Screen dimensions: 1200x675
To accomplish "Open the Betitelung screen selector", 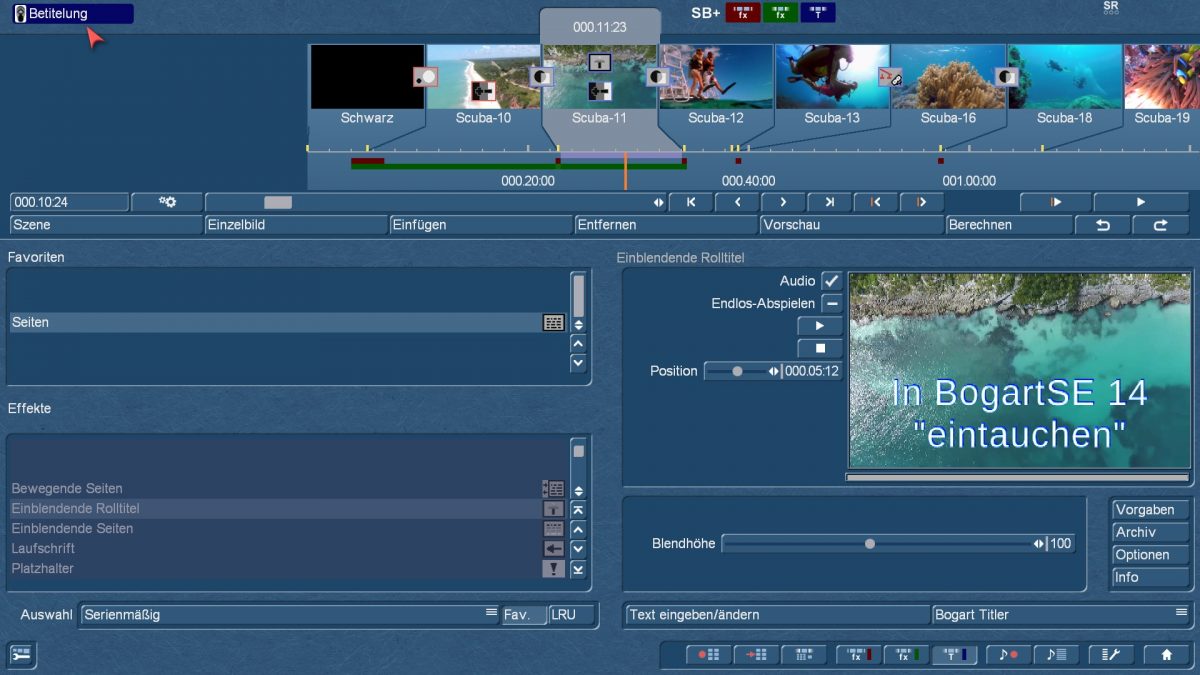I will 73,14.
